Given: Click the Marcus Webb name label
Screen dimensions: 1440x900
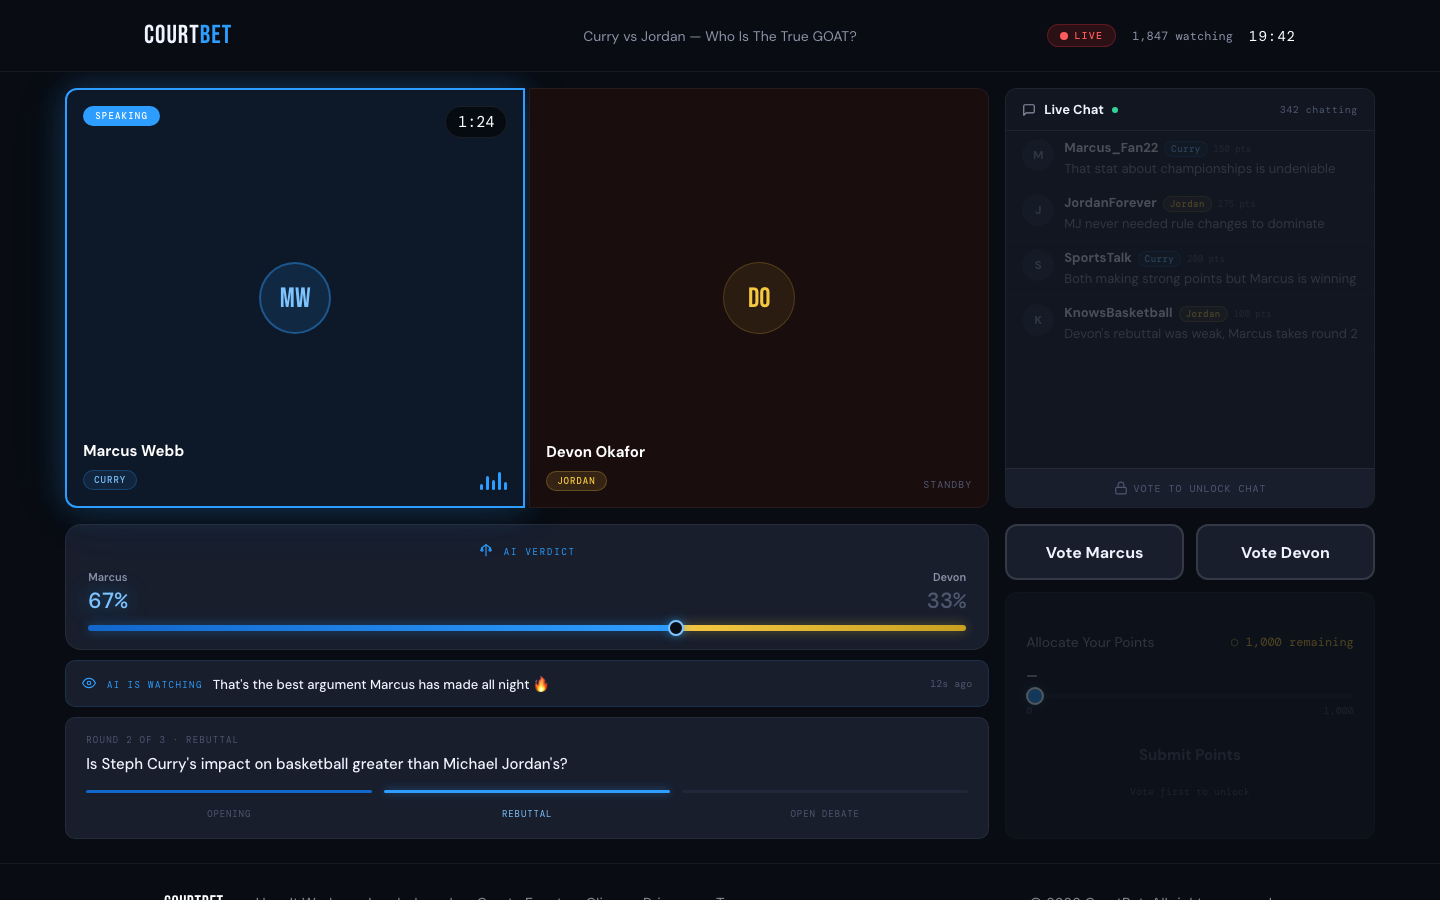Looking at the screenshot, I should point(133,451).
